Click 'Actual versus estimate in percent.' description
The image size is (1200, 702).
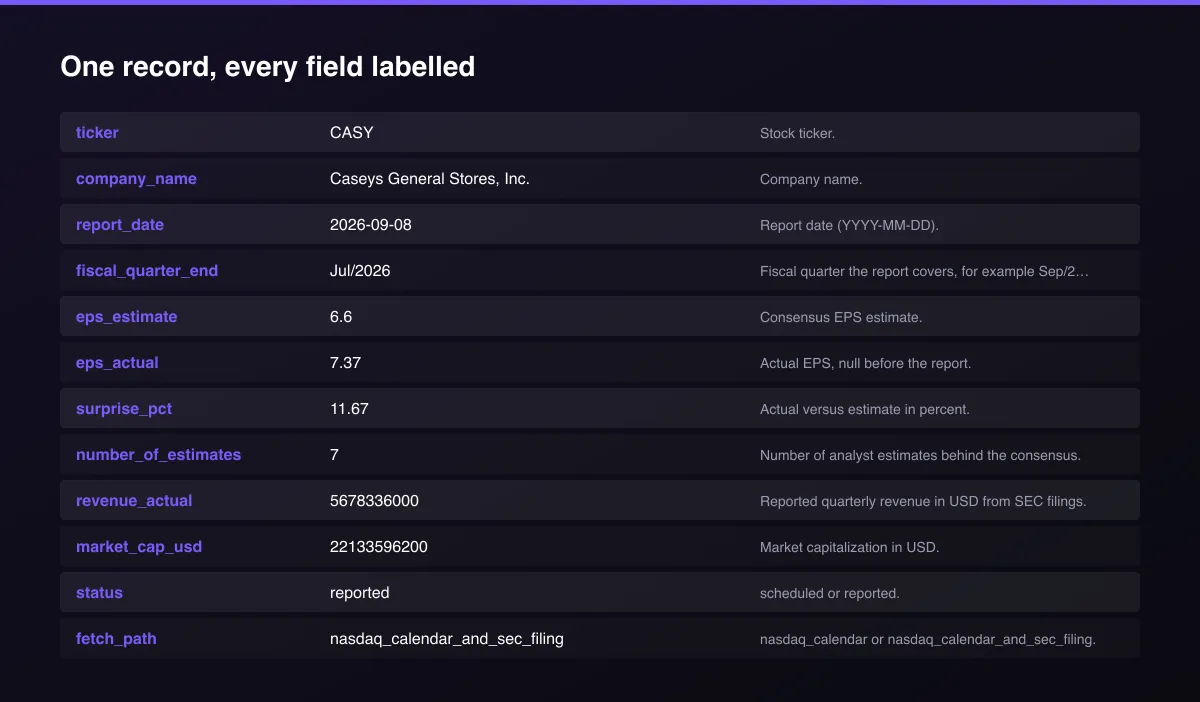point(865,409)
